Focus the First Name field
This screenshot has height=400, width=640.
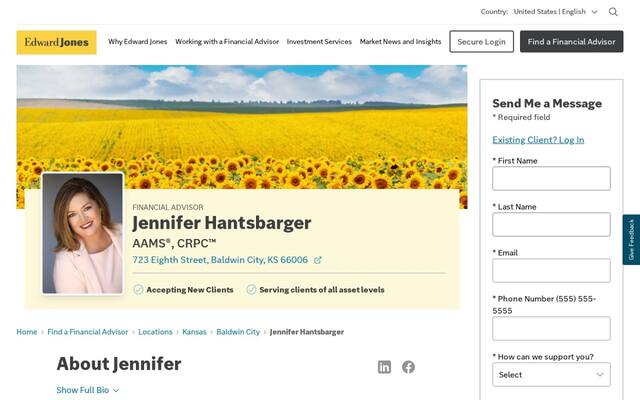[551, 178]
